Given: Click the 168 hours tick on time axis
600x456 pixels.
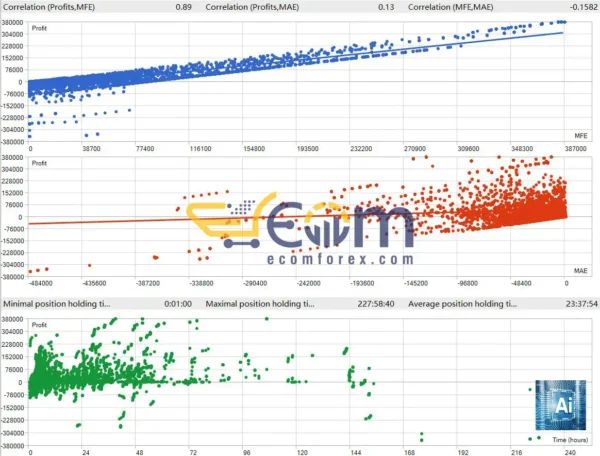Looking at the screenshot, I should coord(409,453).
